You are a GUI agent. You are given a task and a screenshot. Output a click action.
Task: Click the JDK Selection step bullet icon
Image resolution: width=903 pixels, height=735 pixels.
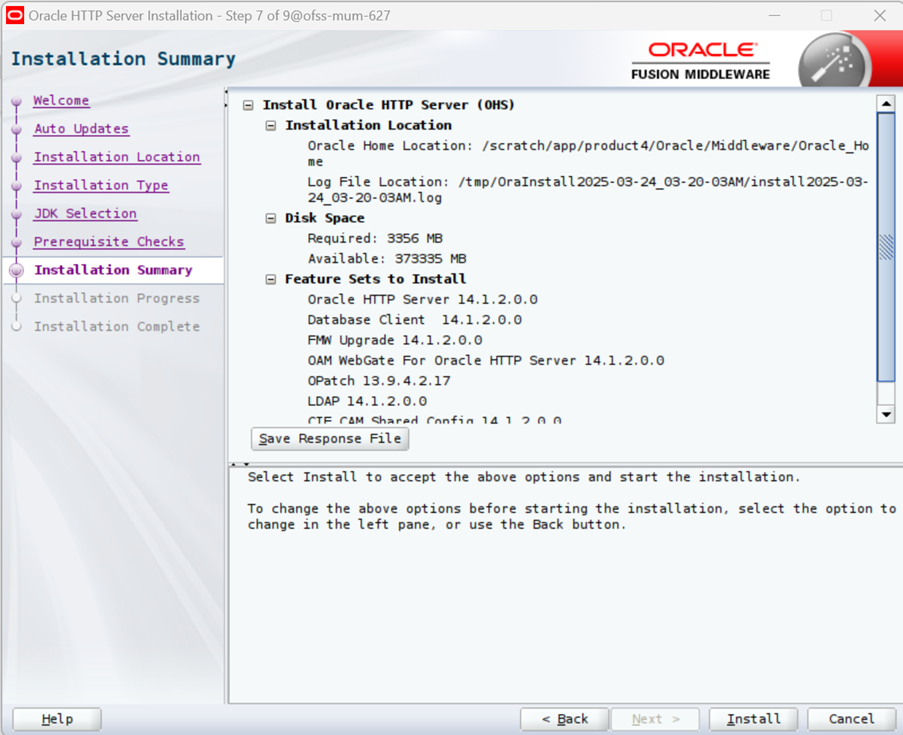click(16, 214)
